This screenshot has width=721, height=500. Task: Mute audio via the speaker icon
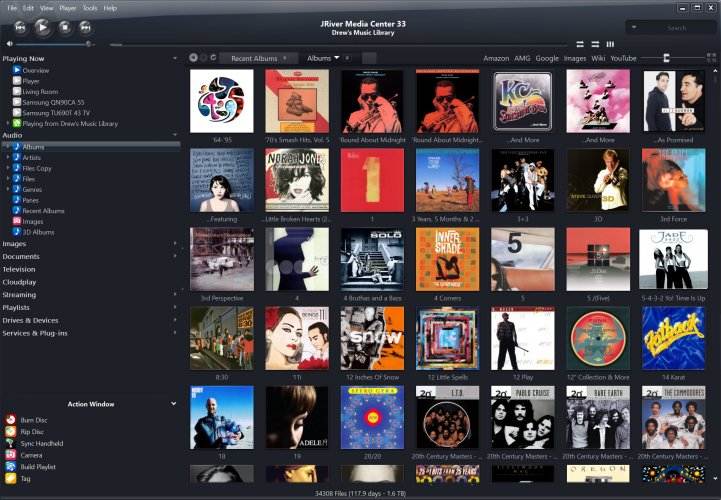coord(10,44)
